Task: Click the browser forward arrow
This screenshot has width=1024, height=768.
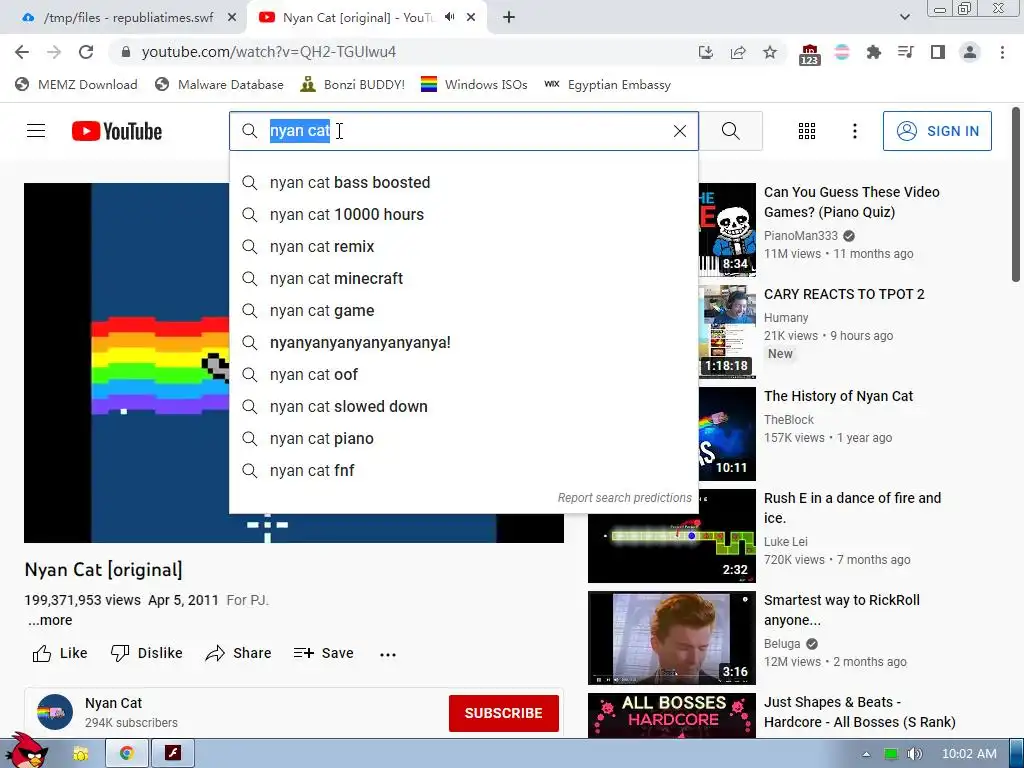Action: tap(54, 52)
